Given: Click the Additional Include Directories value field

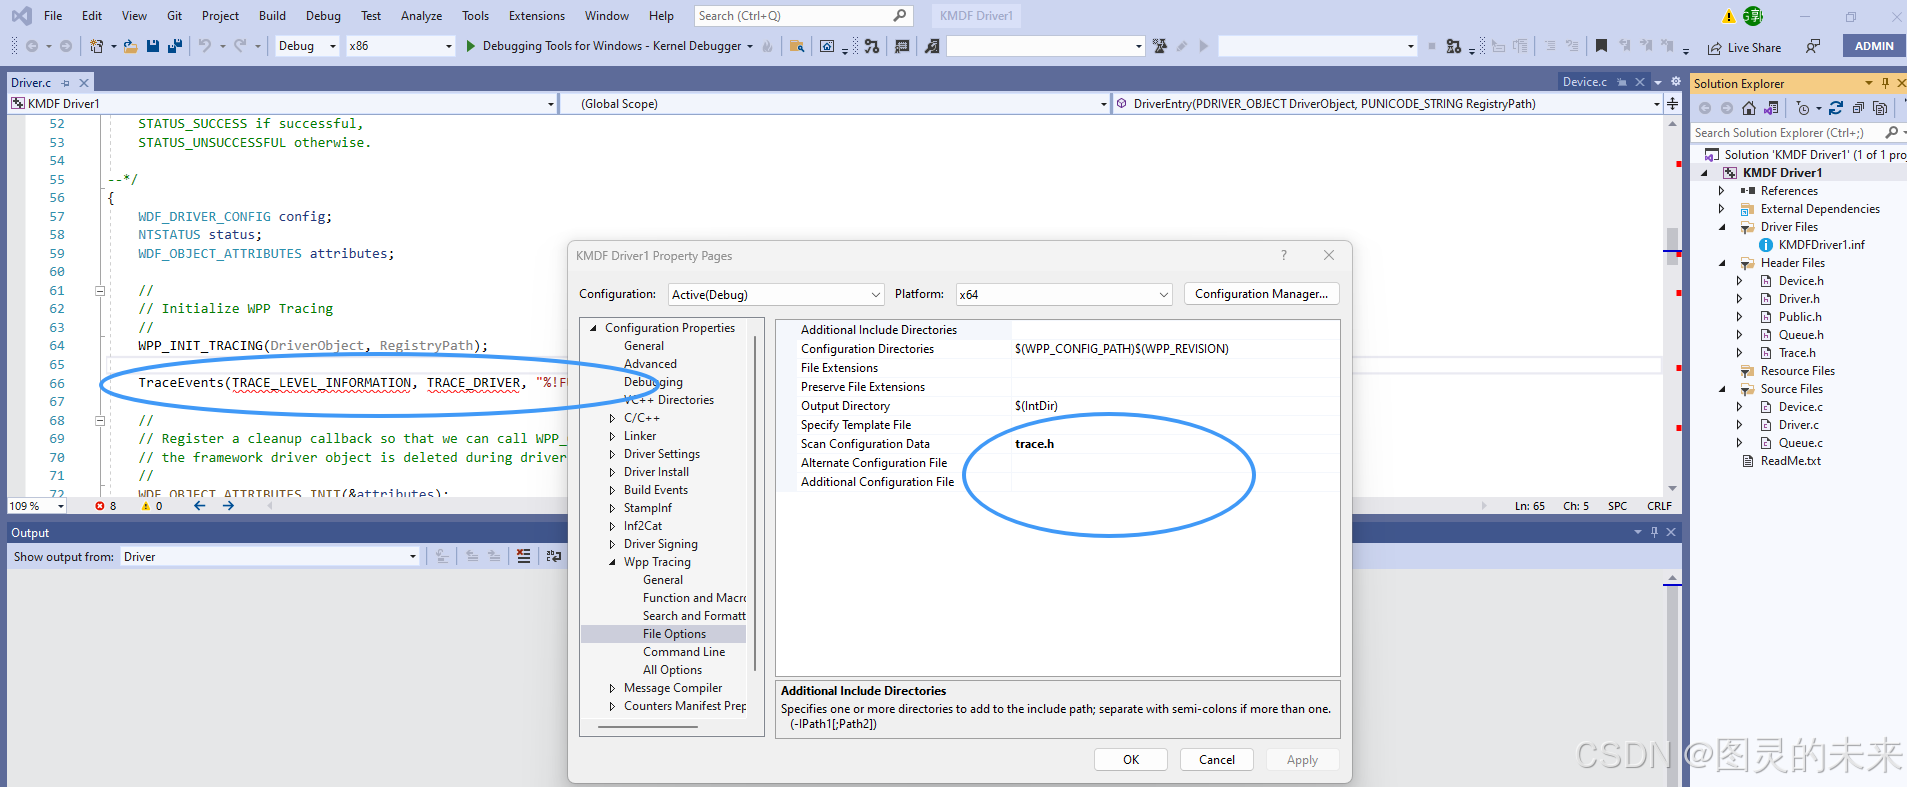Looking at the screenshot, I should tap(1175, 330).
